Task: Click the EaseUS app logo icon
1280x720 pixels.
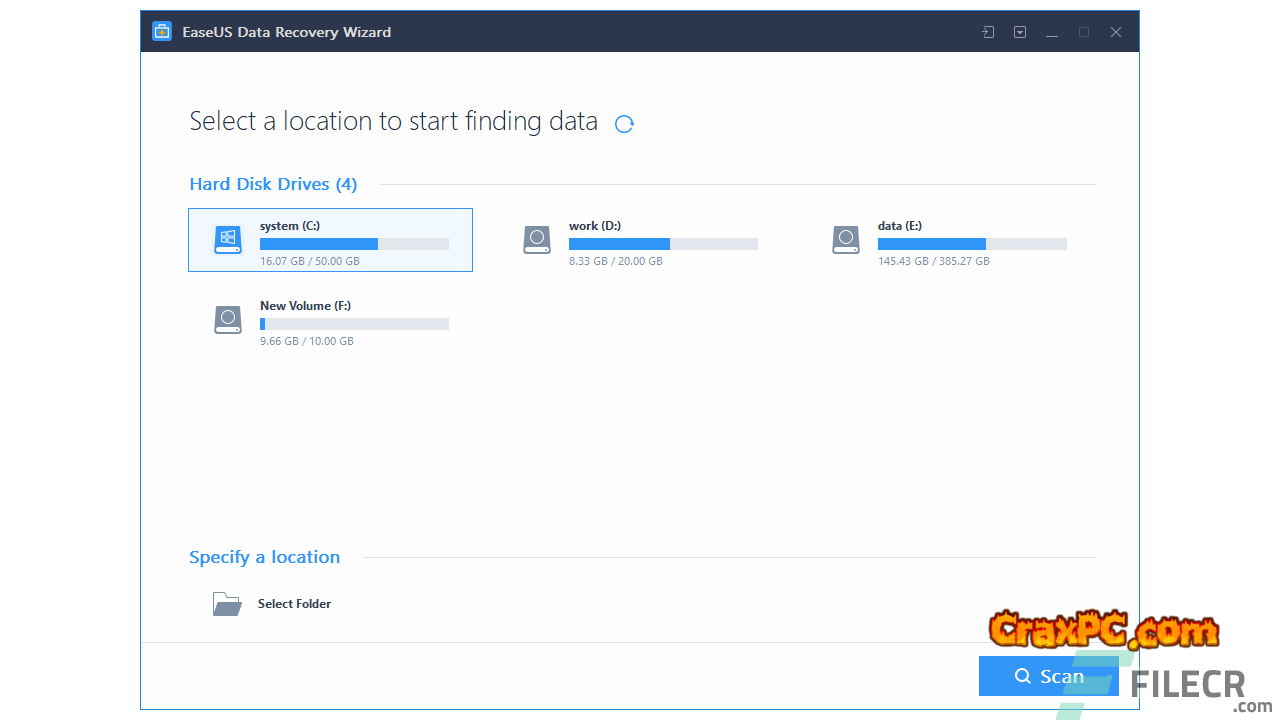Action: pos(162,32)
